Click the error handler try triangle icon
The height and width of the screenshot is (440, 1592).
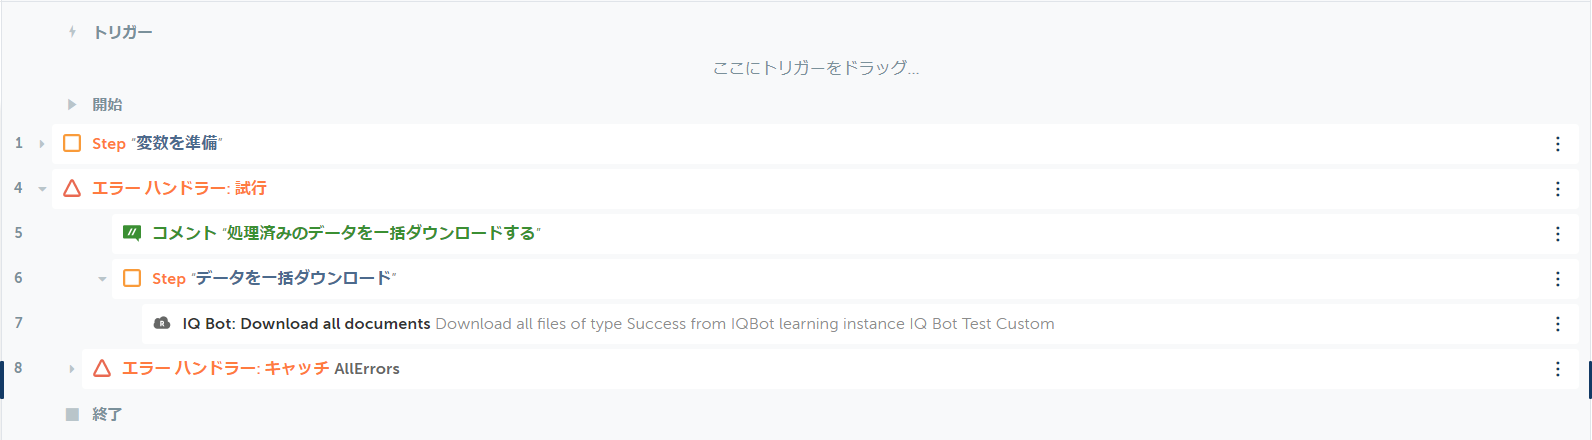pyautogui.click(x=72, y=188)
